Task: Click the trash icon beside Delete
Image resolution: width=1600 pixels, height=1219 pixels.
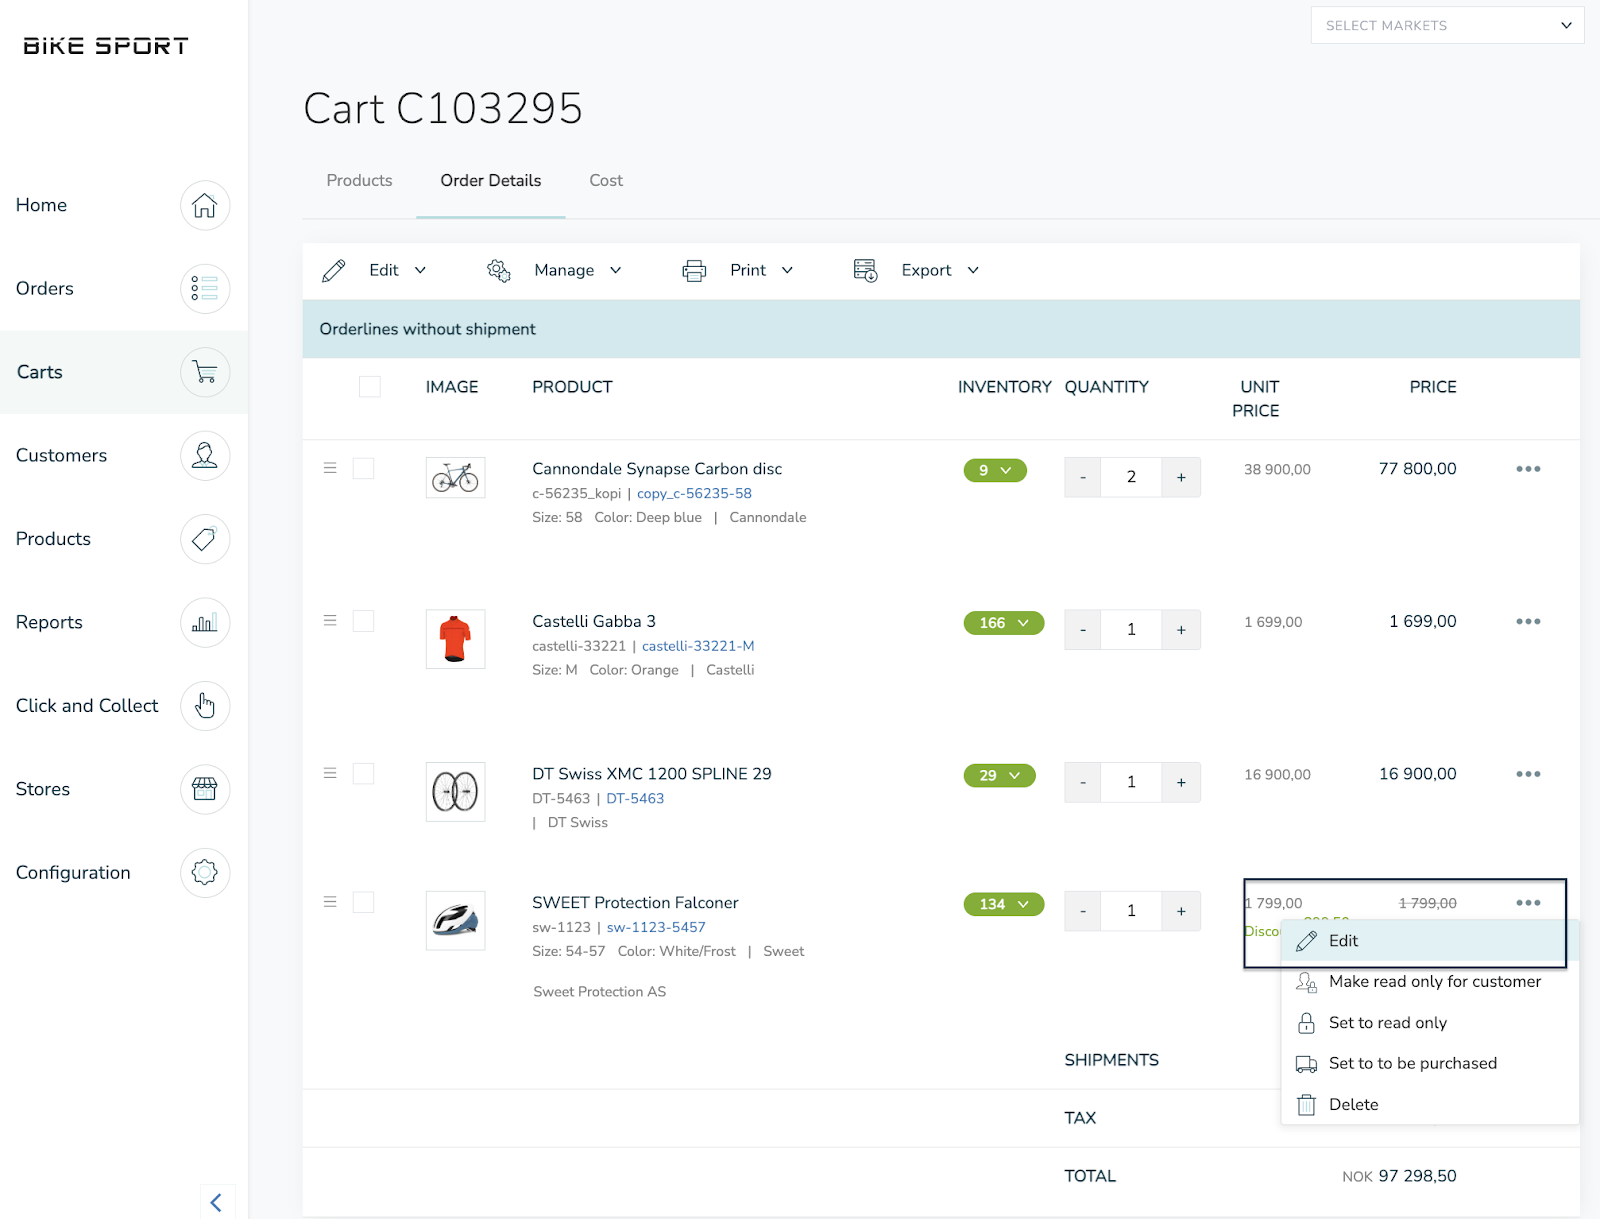Action: pos(1306,1105)
